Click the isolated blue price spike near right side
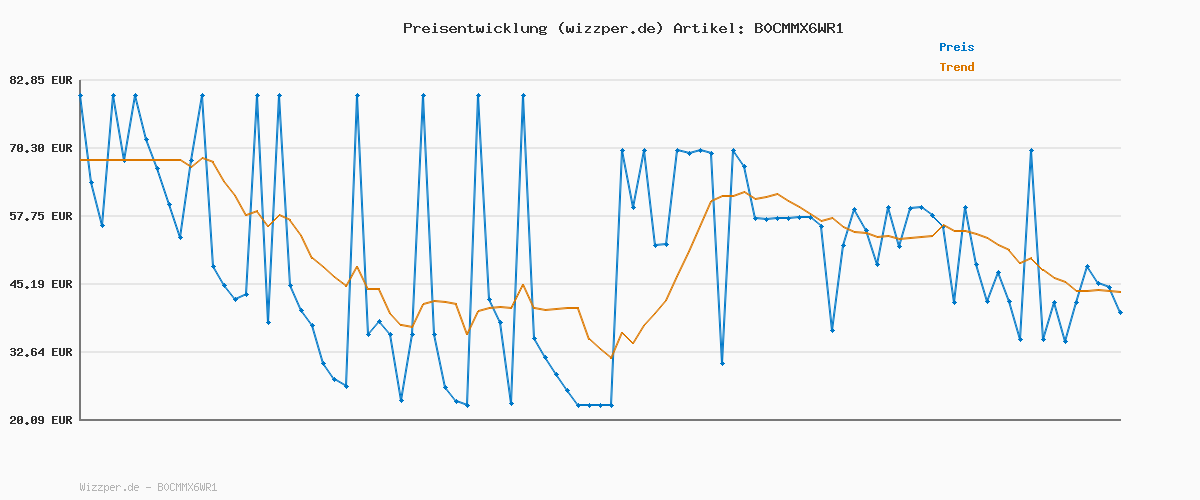1200x500 pixels. tap(1031, 150)
